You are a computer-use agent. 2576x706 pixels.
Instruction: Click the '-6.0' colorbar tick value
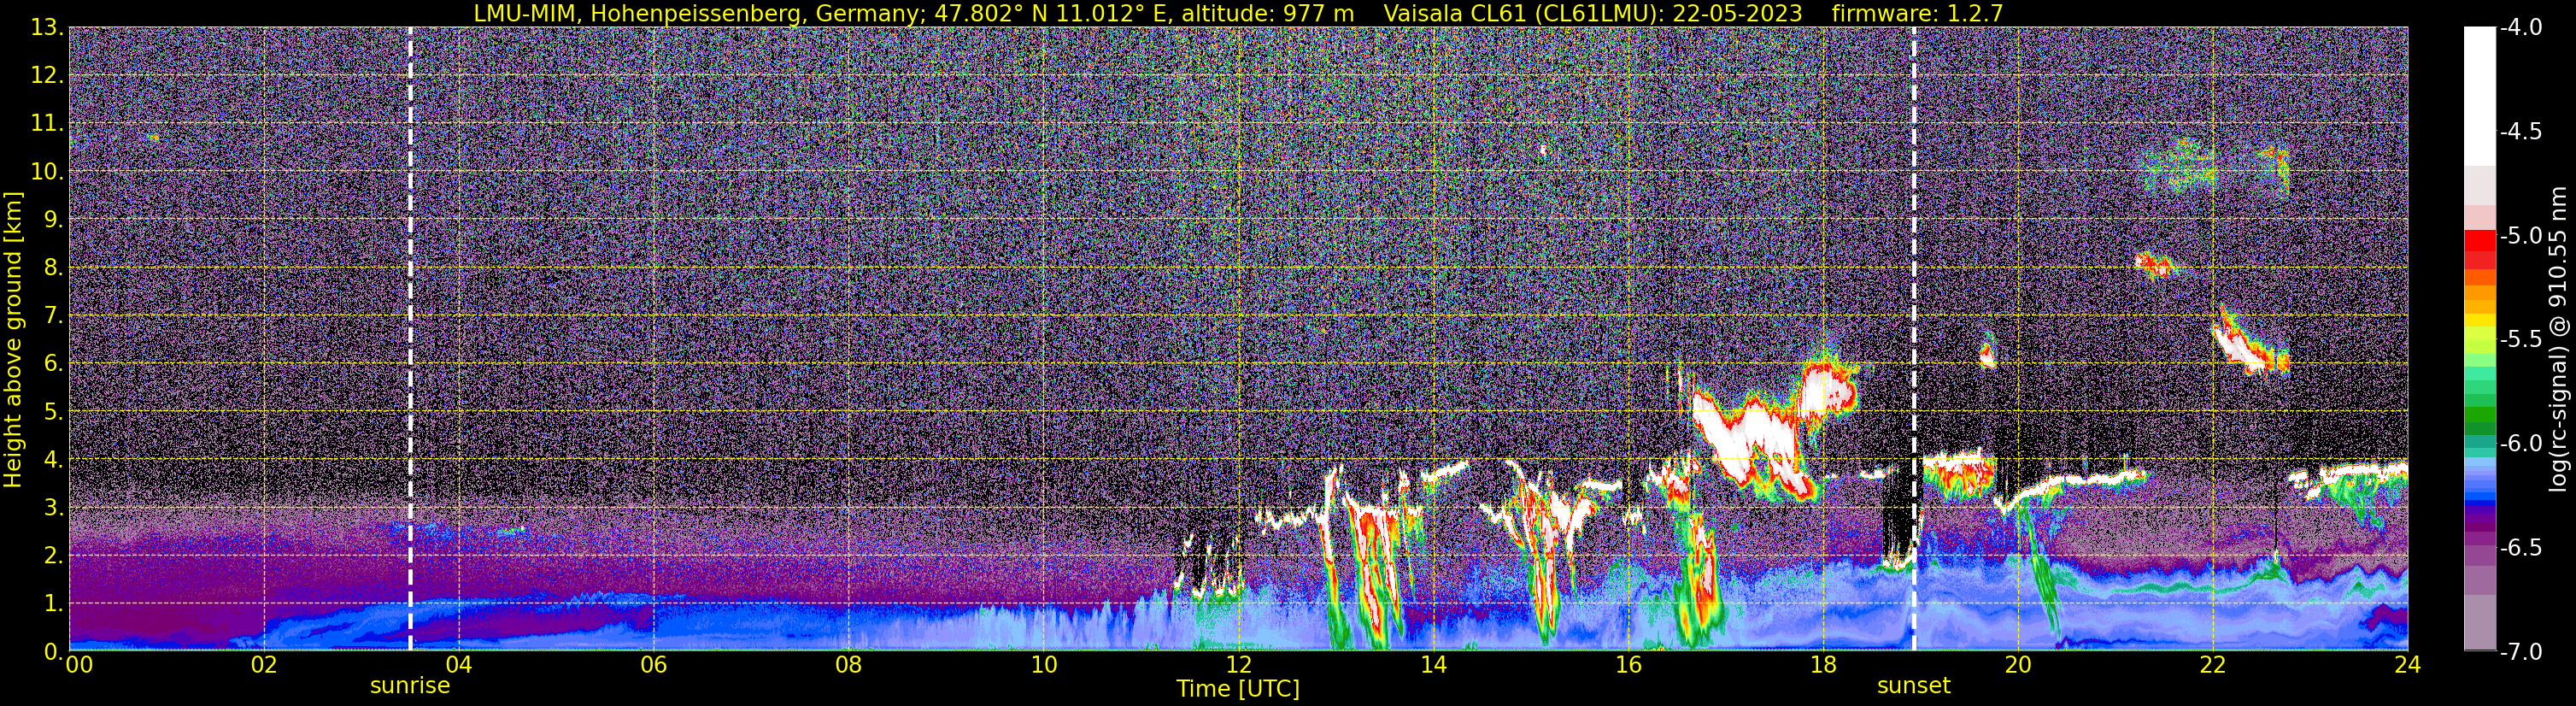tap(2520, 444)
